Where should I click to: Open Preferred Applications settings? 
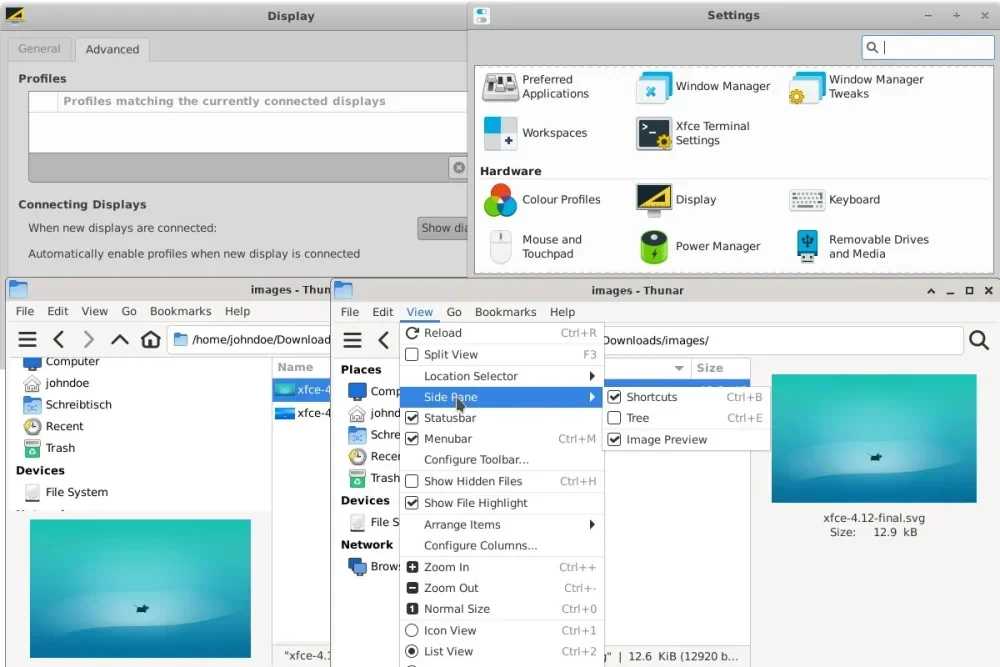[x=536, y=87]
